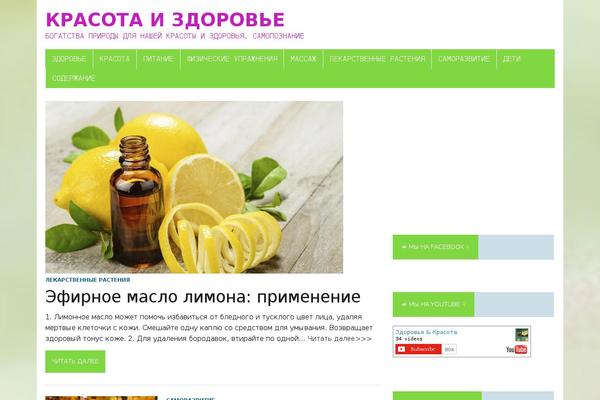Image resolution: width=600 pixels, height=400 pixels.
Task: Click the МЫ НА FACEBOOK widget header
Action: (435, 247)
